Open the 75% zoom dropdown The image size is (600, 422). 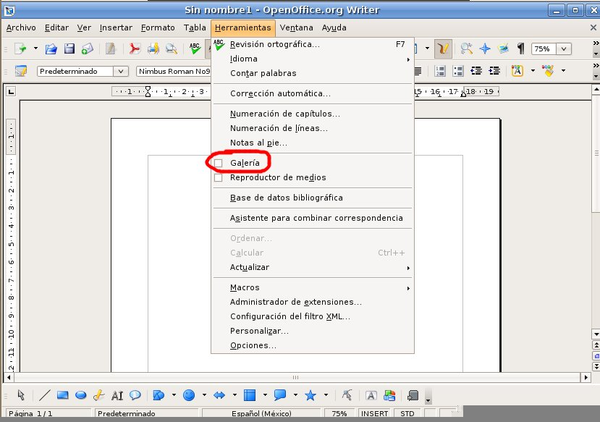tap(561, 48)
